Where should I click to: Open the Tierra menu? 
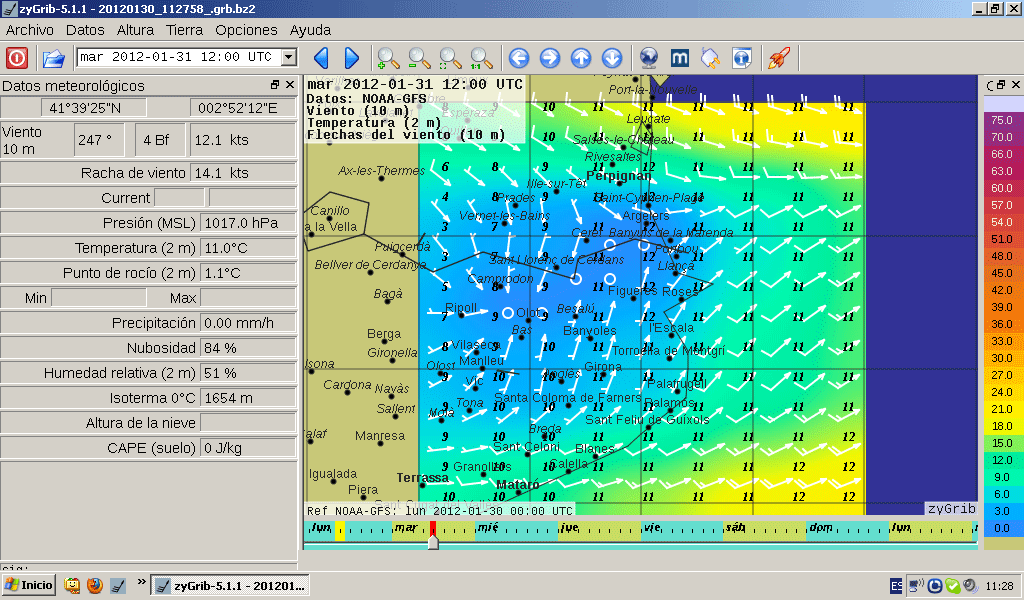[x=184, y=30]
